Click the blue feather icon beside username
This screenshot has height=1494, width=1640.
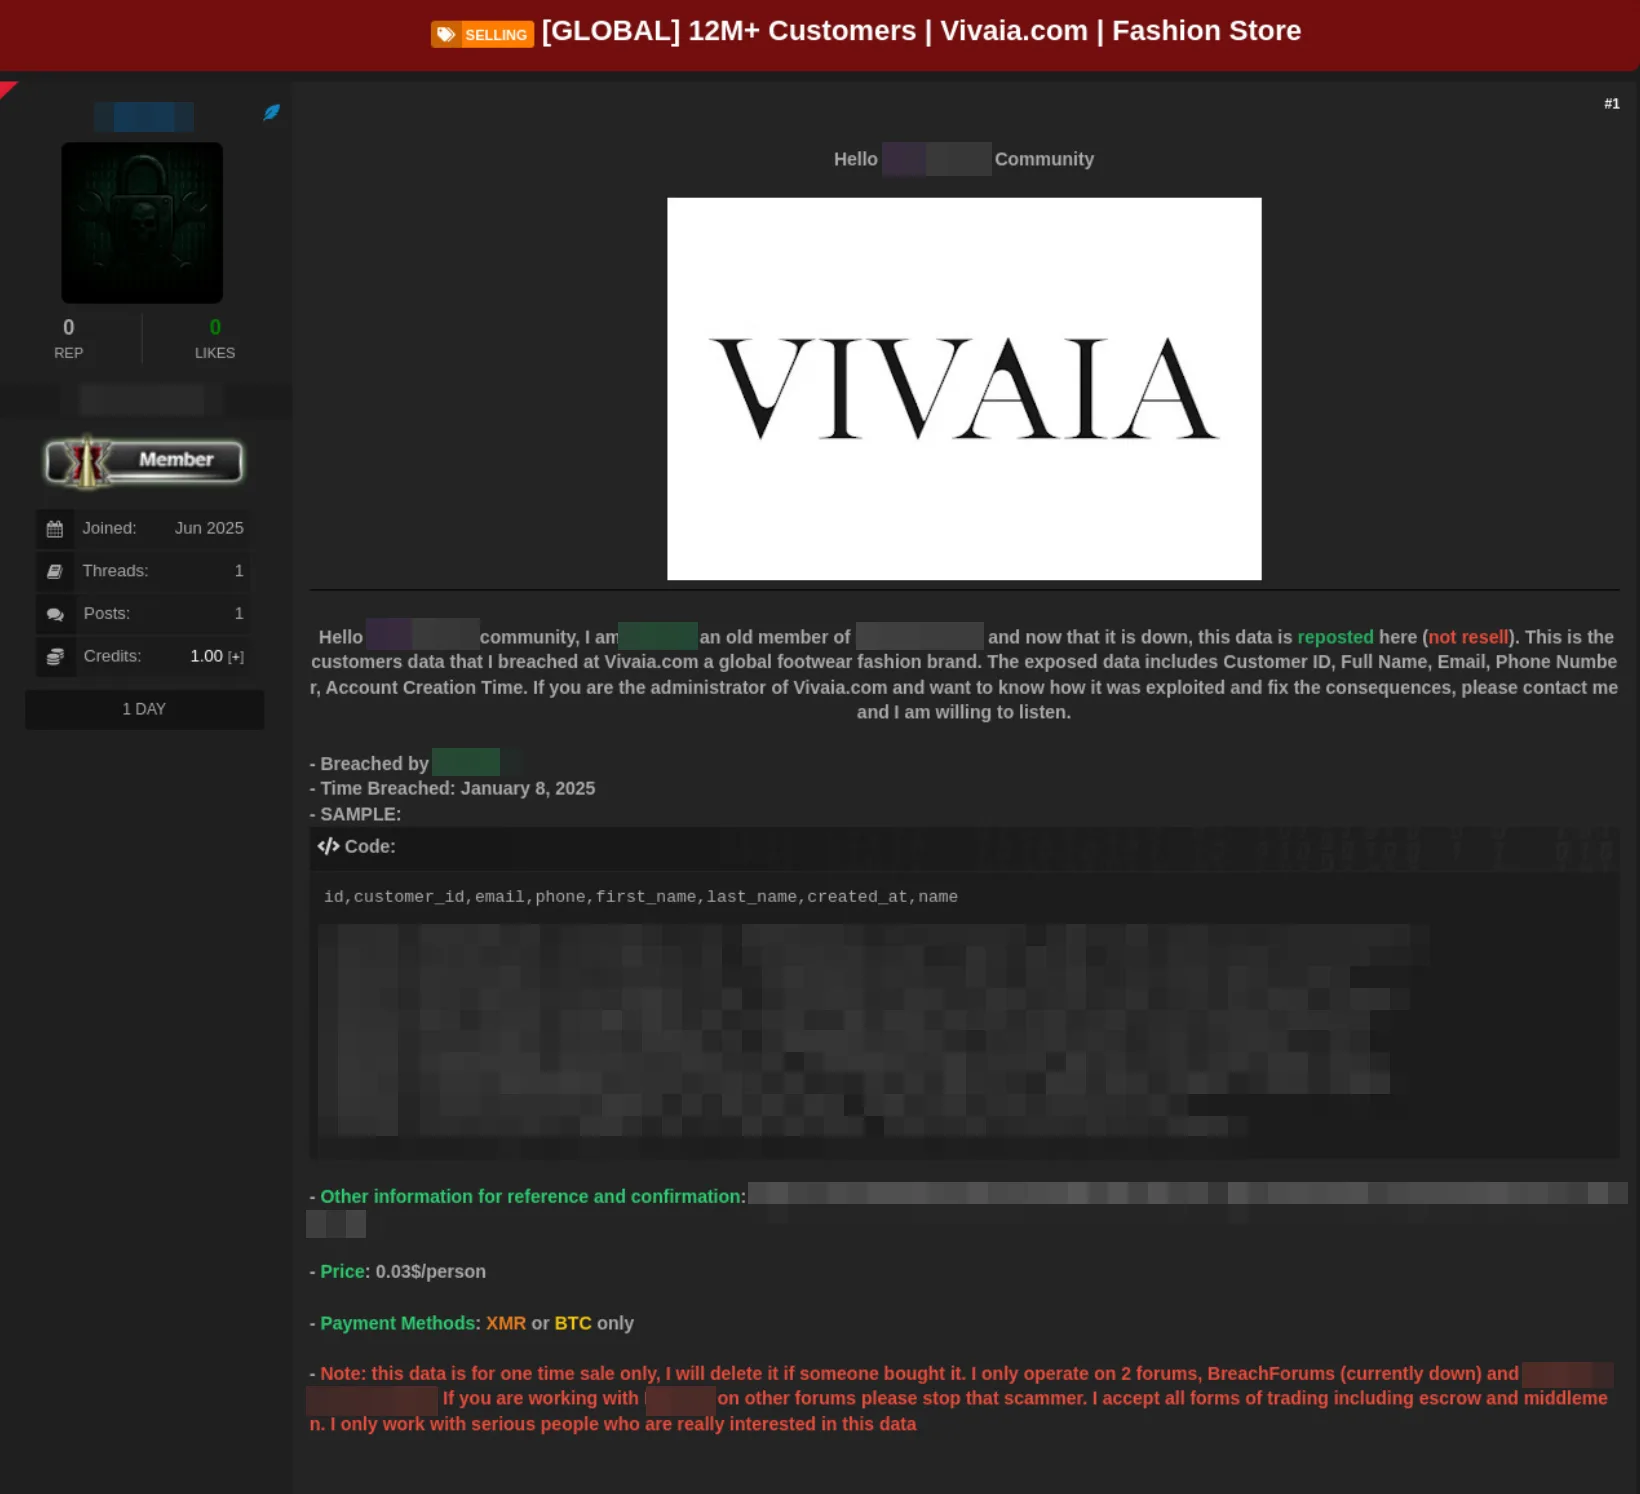271,112
